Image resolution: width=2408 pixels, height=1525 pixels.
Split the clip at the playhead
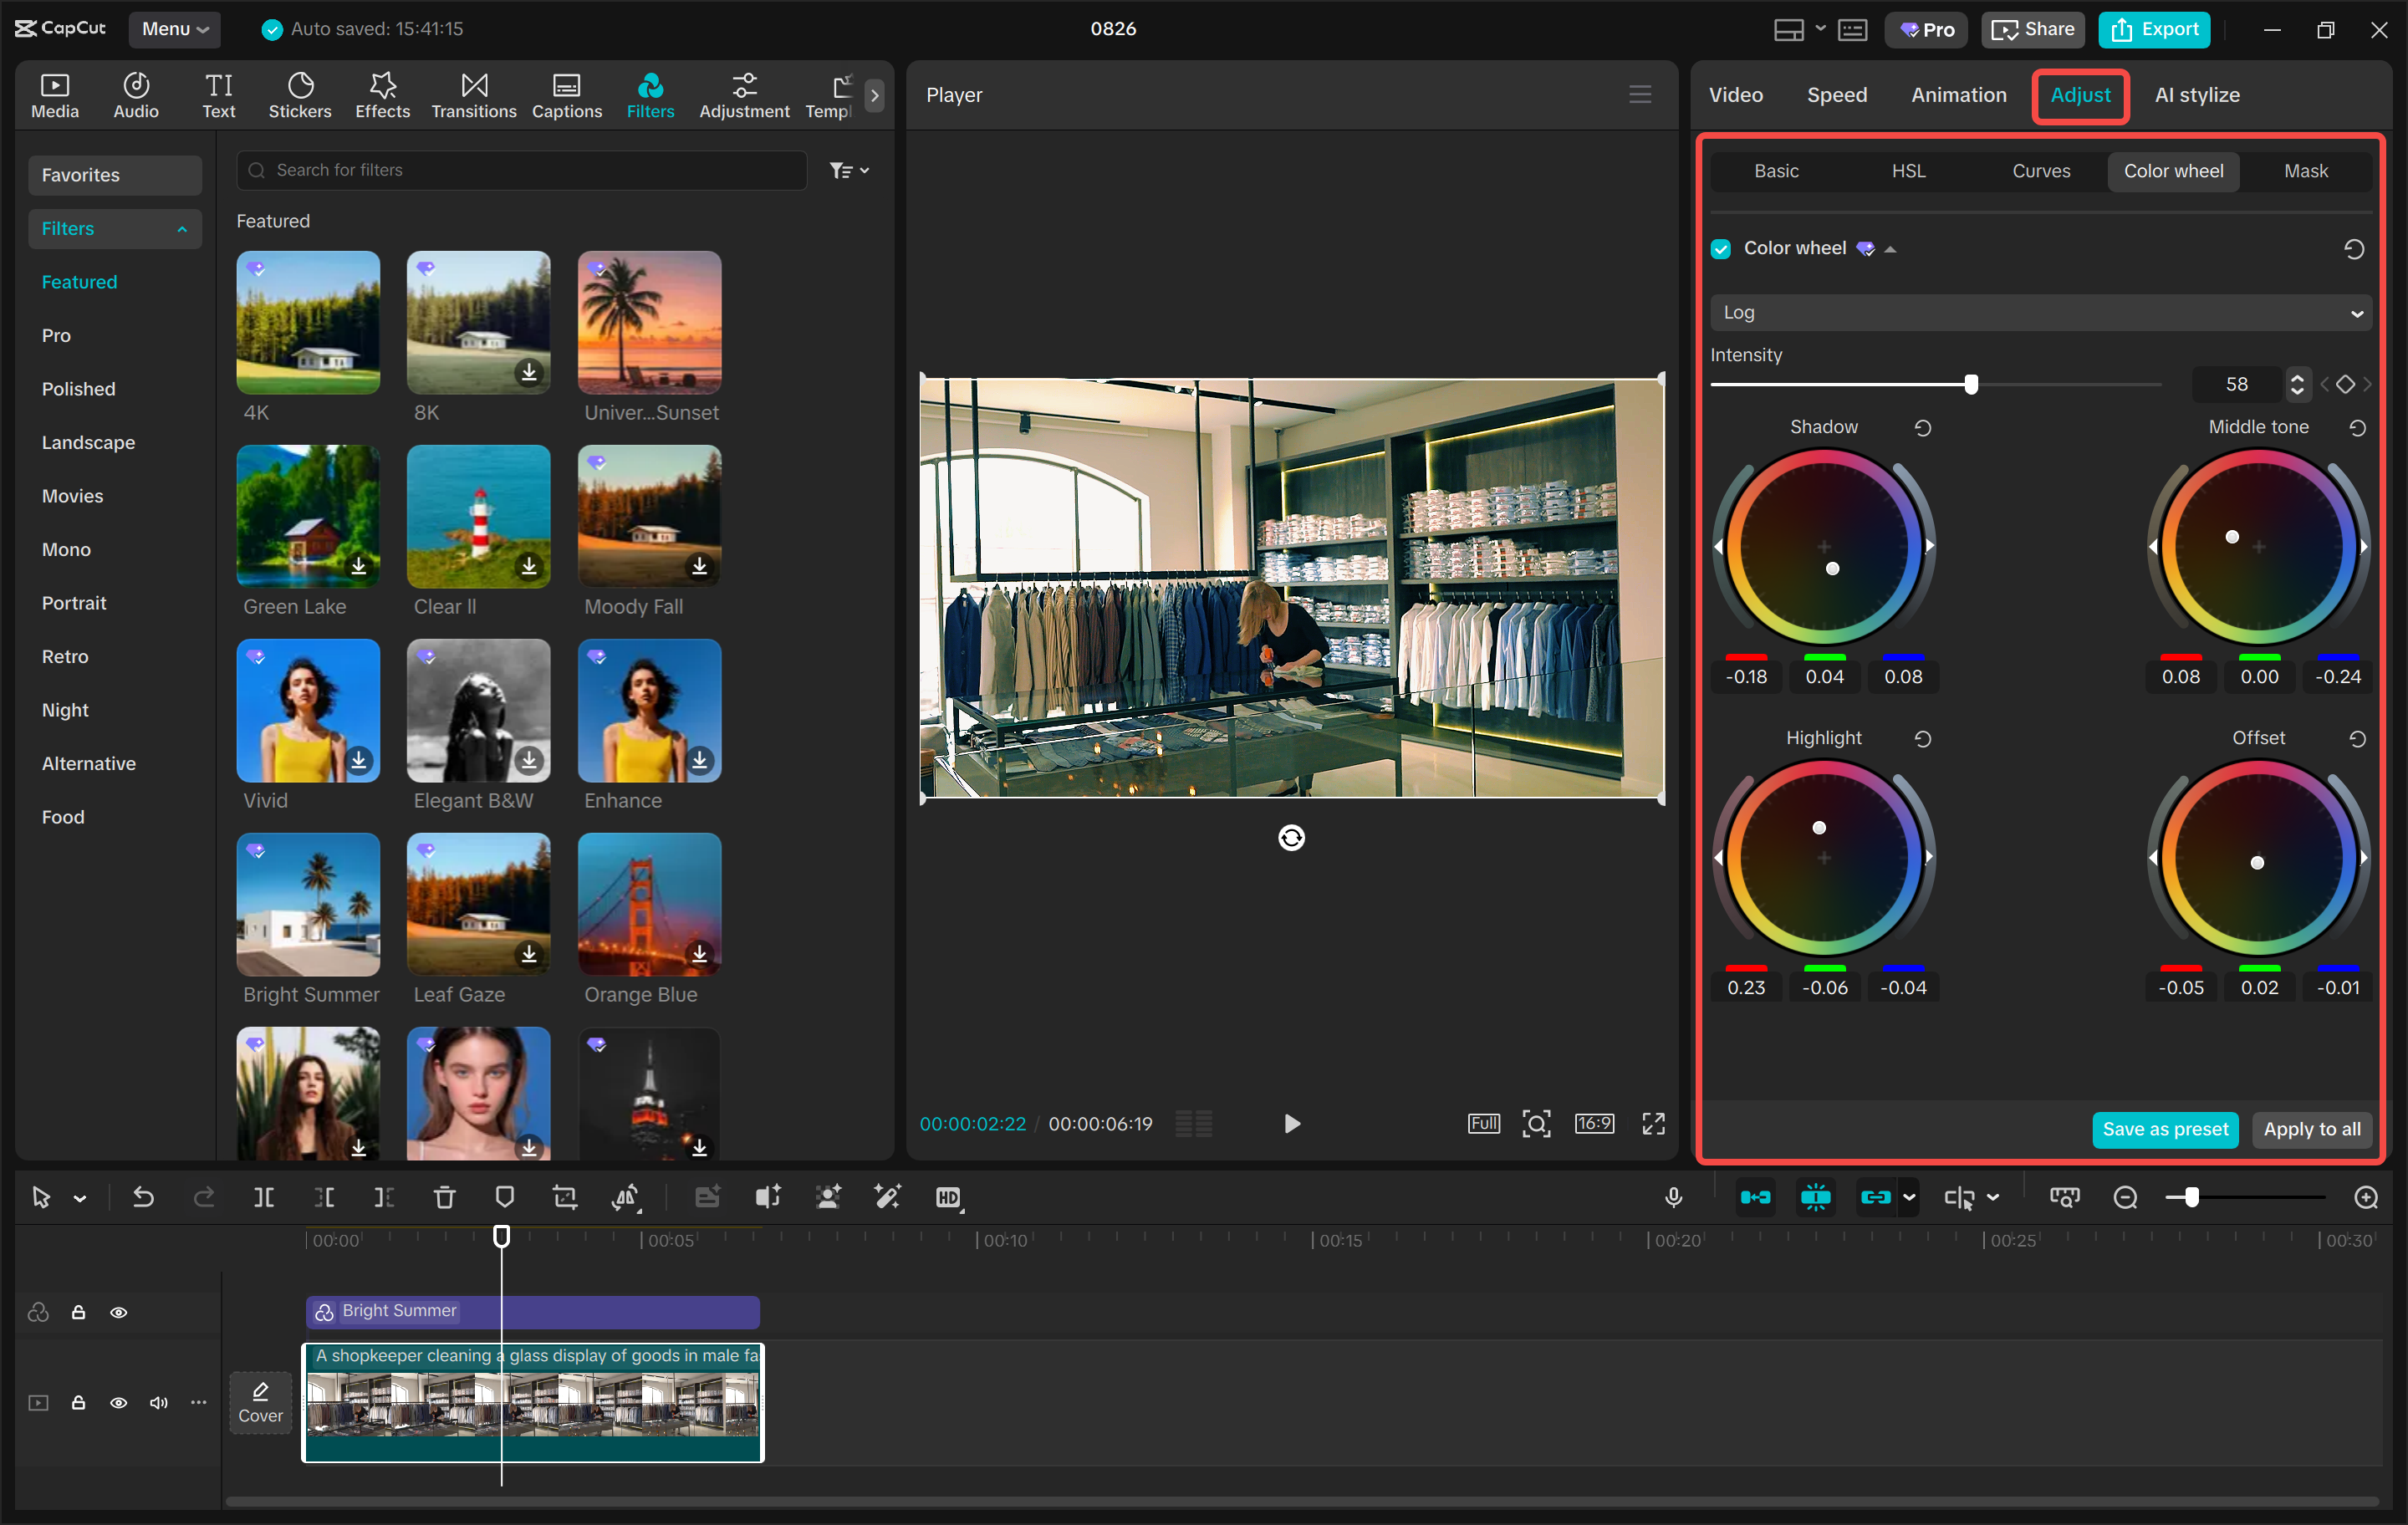click(264, 1197)
